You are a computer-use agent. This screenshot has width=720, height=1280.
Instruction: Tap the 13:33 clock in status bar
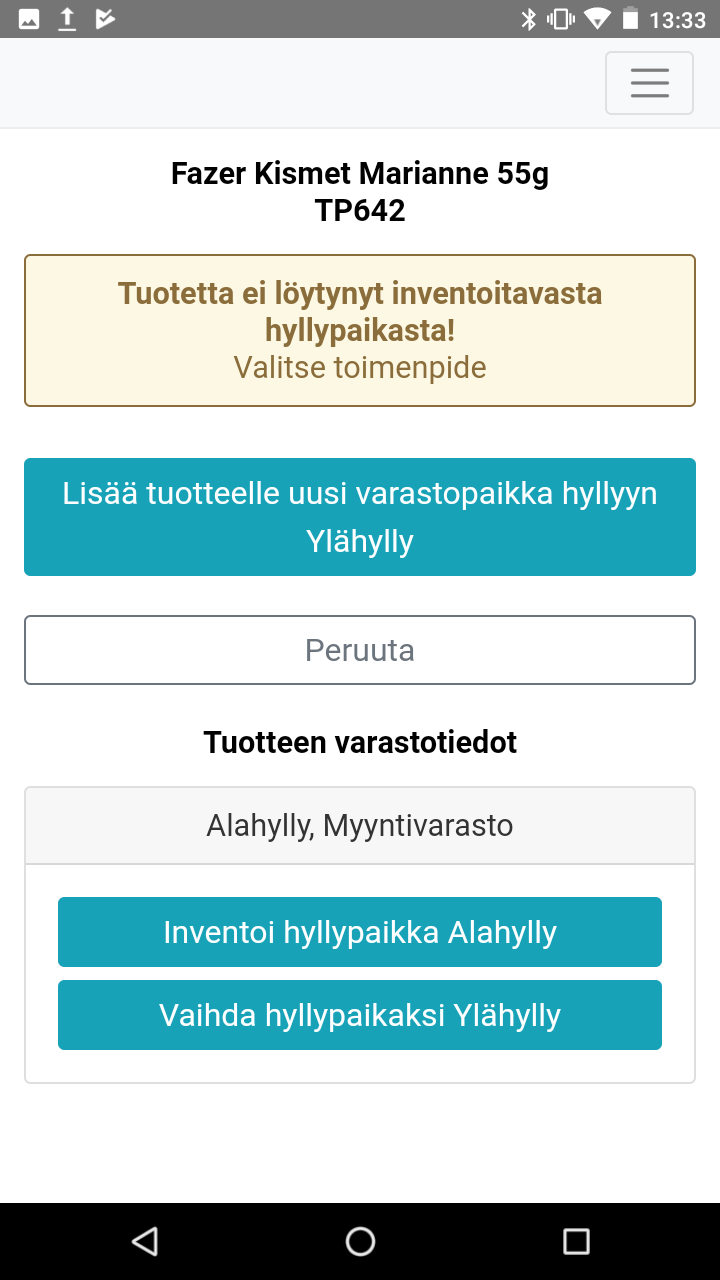677,19
